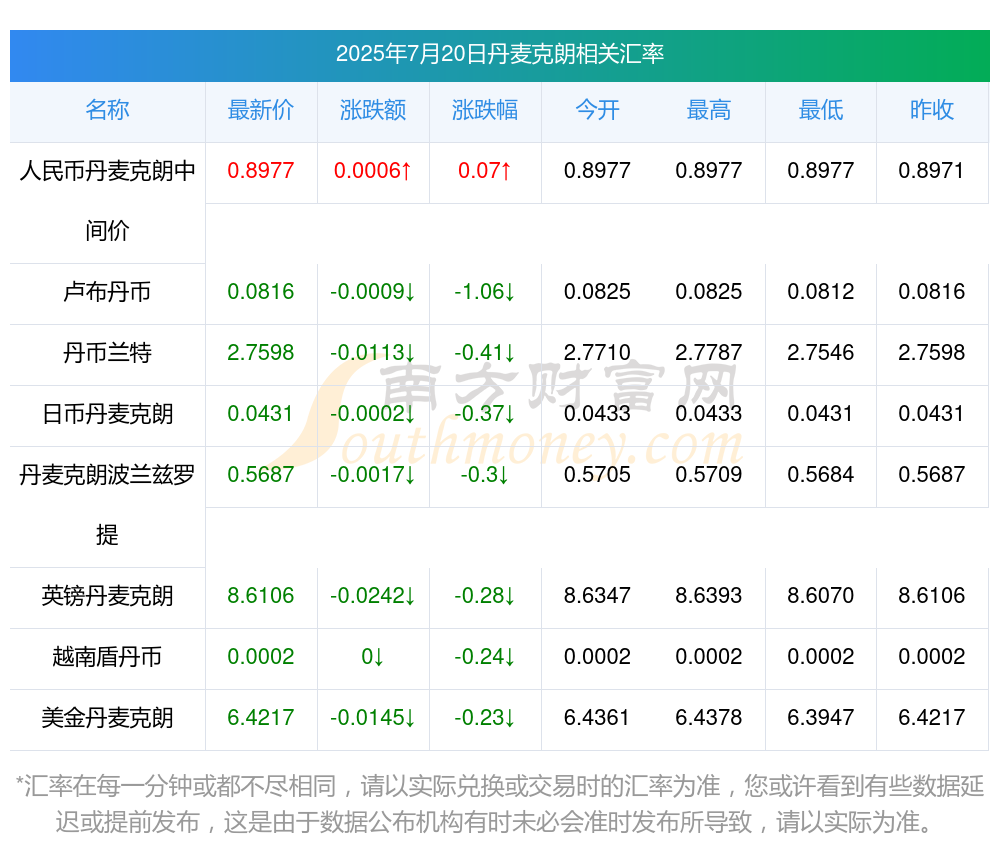Click the title 2025年7月20日丹麦克朗相关汇率
Screen dimensions: 1000x853
[x=499, y=54]
